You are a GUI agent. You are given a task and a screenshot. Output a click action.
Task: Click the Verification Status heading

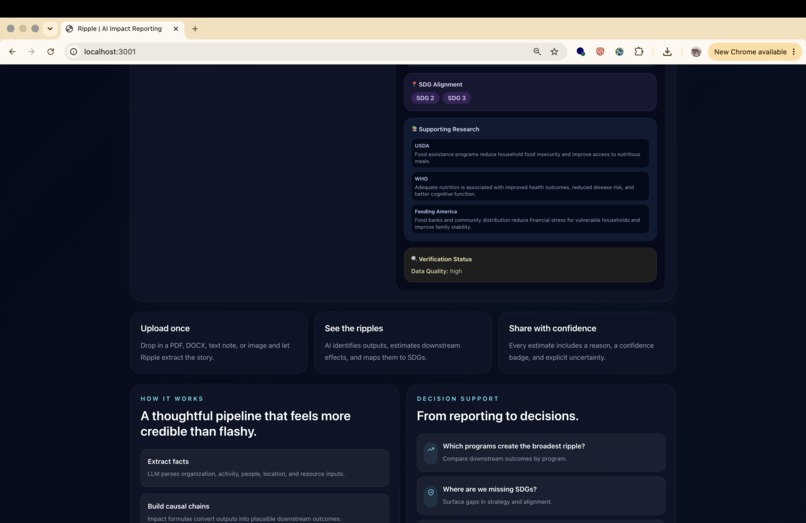[x=445, y=259]
